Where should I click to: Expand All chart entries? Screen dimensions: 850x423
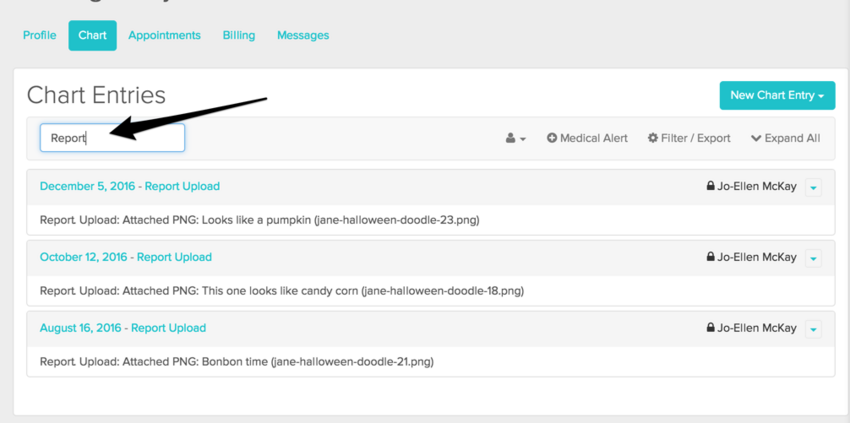(x=785, y=138)
